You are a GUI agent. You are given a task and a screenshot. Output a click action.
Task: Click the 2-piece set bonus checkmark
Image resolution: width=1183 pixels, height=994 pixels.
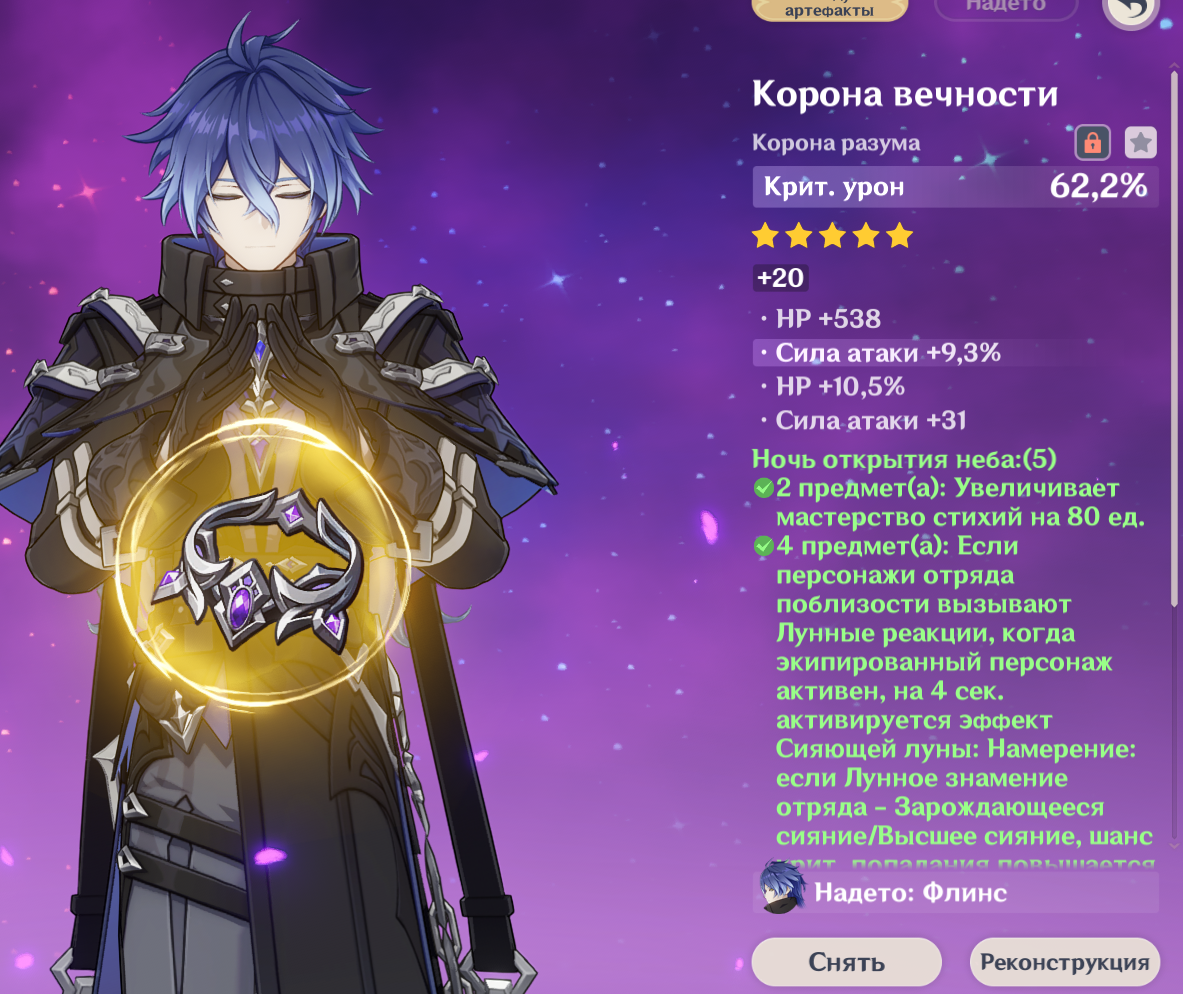pyautogui.click(x=764, y=488)
